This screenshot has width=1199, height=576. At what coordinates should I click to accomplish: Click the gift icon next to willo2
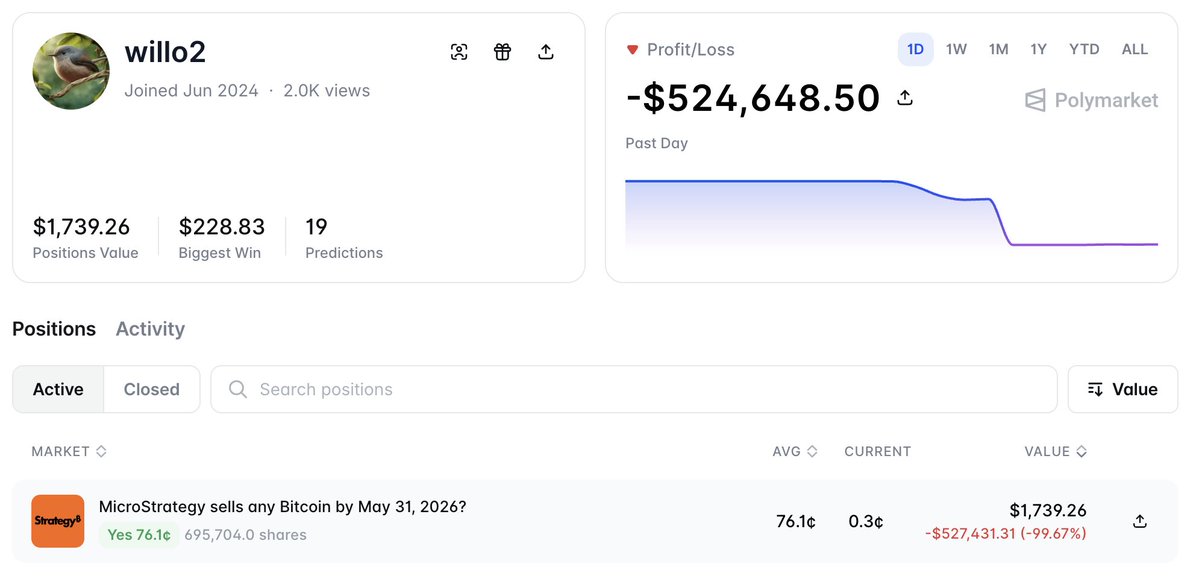click(x=502, y=52)
